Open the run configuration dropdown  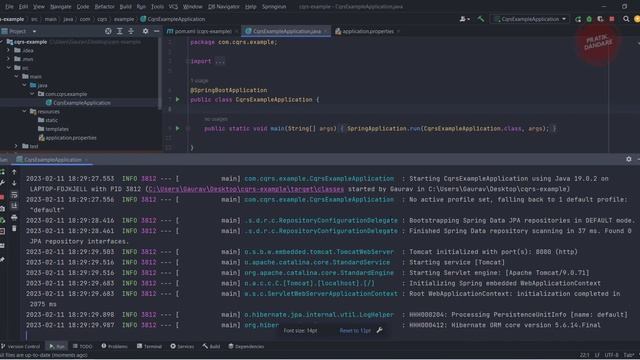click(x=530, y=19)
